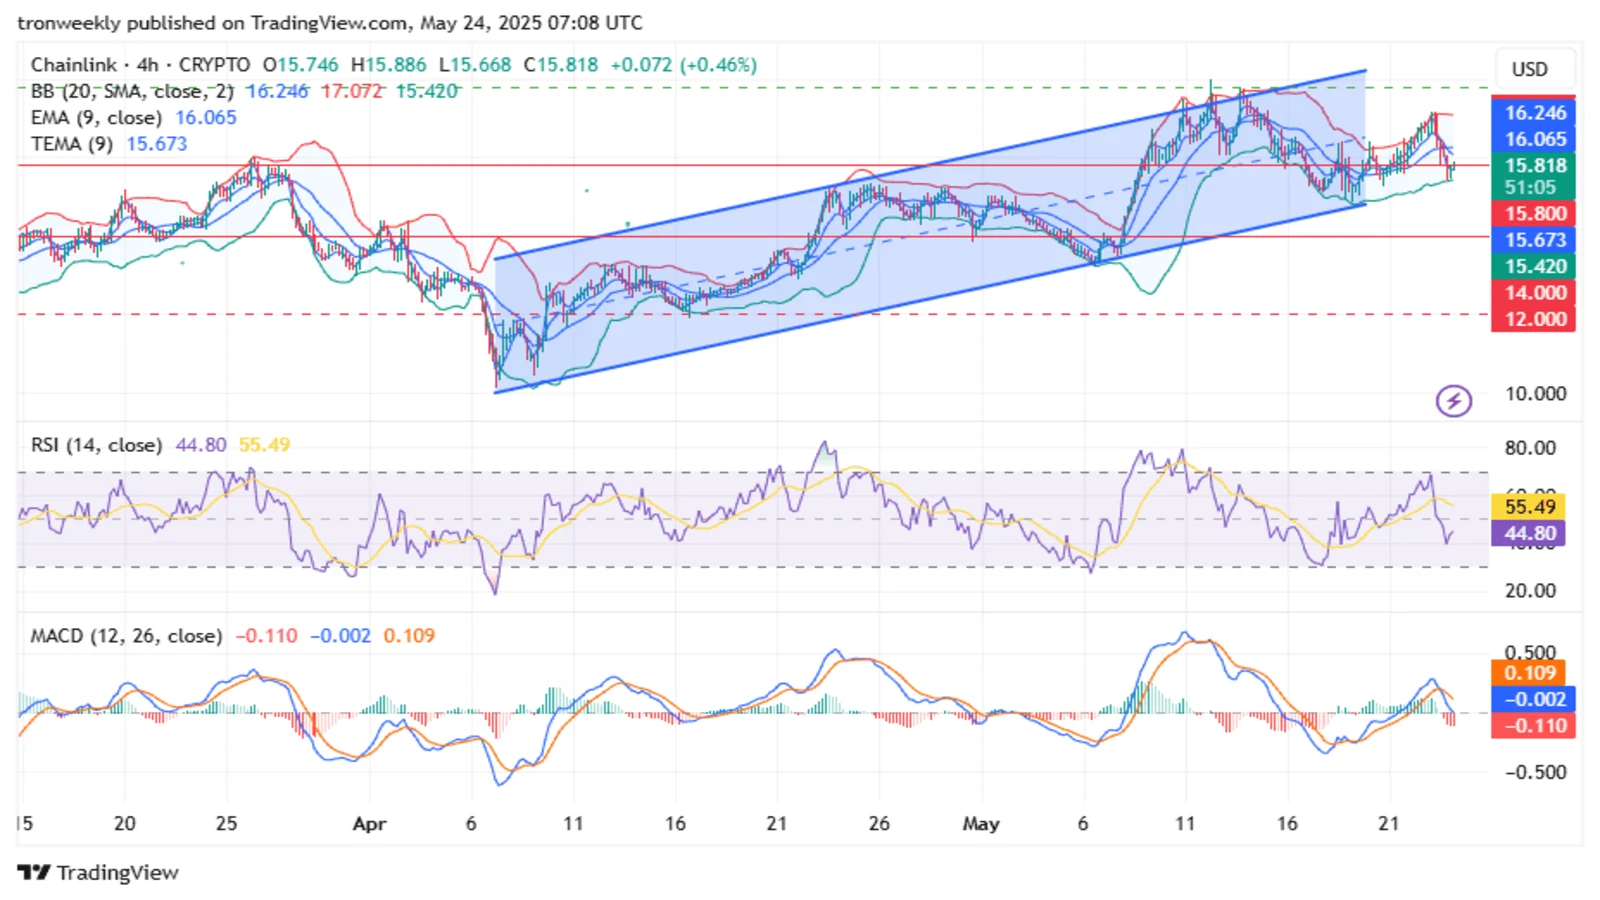1600x900 pixels.
Task: Click the close price C15.818
Action: click(x=561, y=65)
